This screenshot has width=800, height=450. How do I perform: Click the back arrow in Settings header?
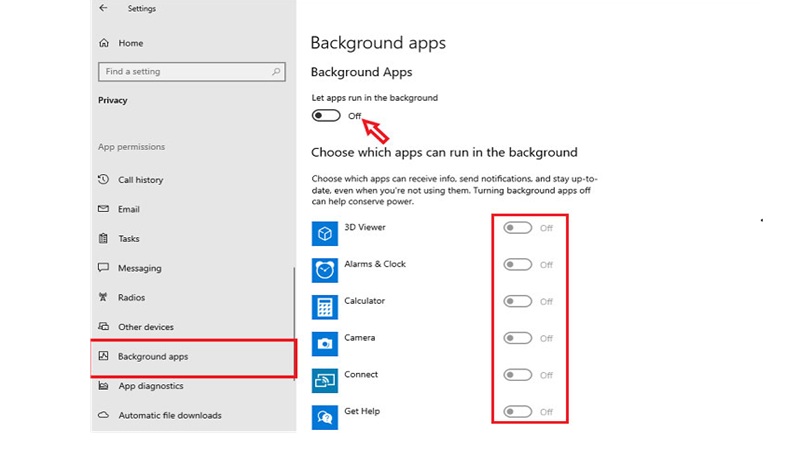104,9
